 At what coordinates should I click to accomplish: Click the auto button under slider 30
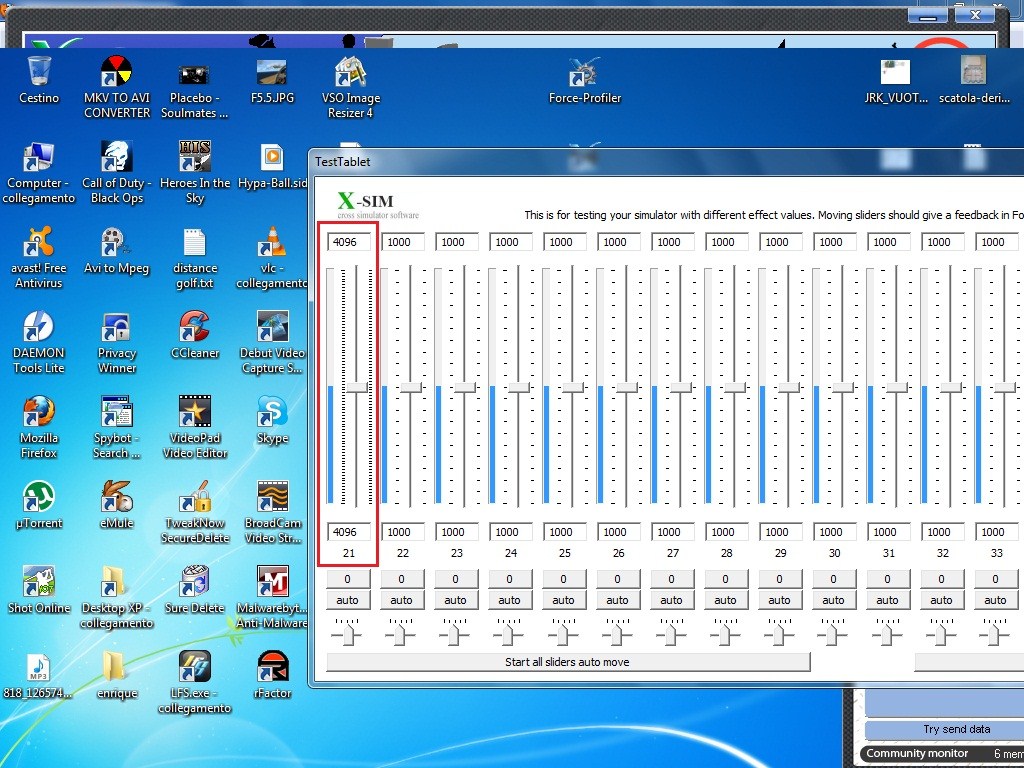coord(833,600)
